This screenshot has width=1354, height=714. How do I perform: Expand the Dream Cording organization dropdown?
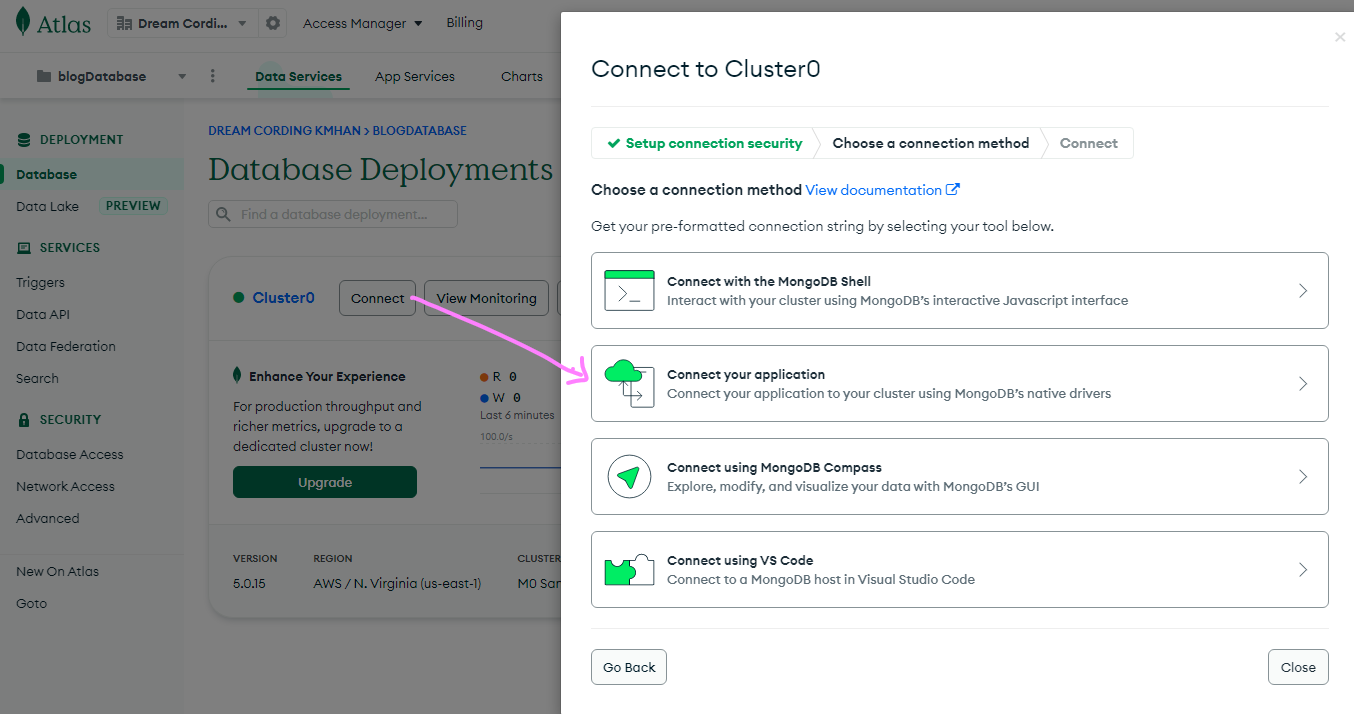pos(242,24)
